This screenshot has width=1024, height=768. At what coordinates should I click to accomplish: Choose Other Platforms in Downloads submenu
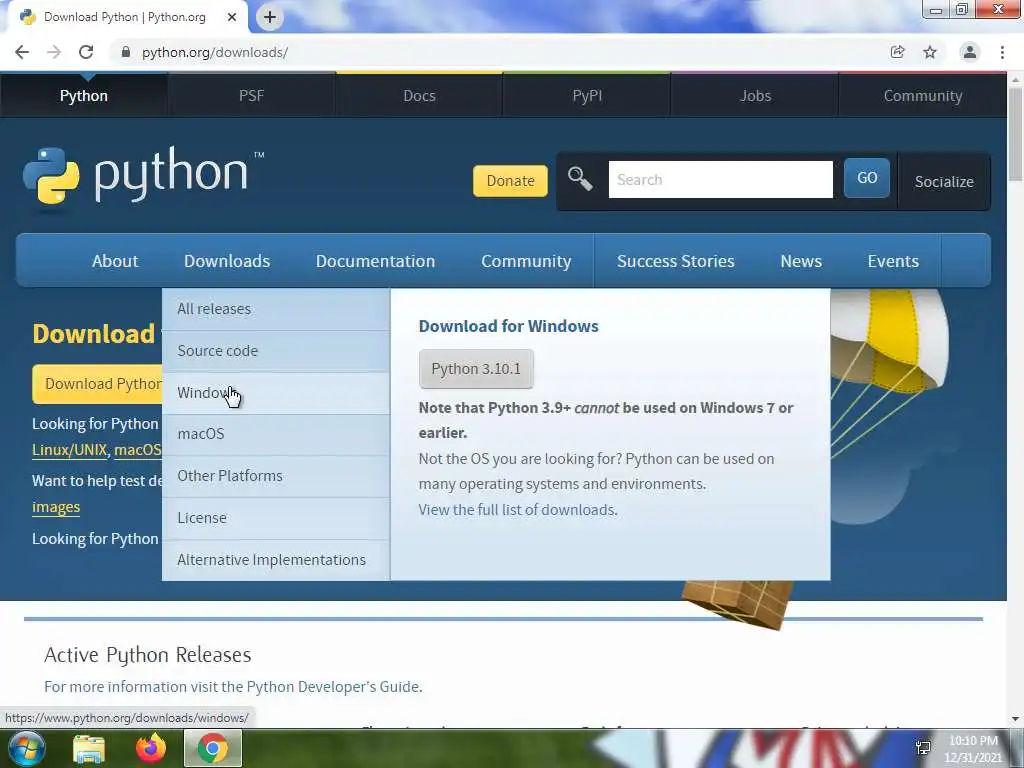point(276,475)
